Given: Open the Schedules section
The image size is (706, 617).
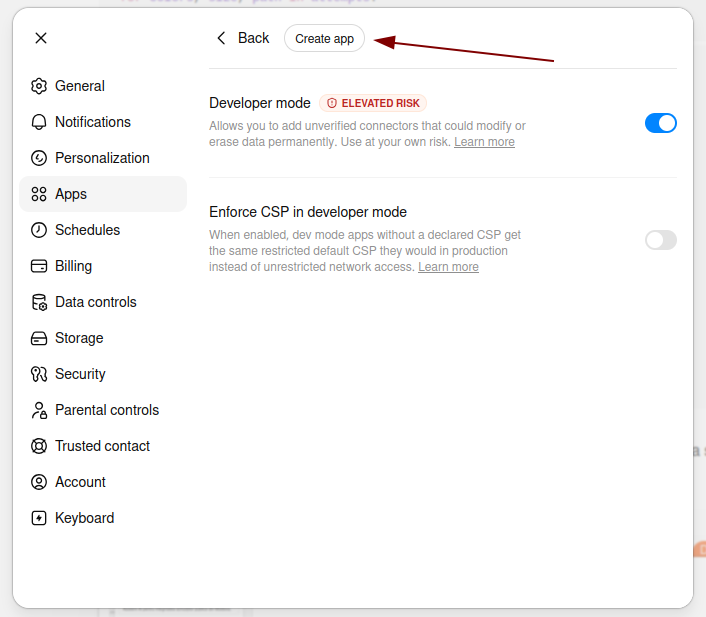Looking at the screenshot, I should pyautogui.click(x=103, y=230).
